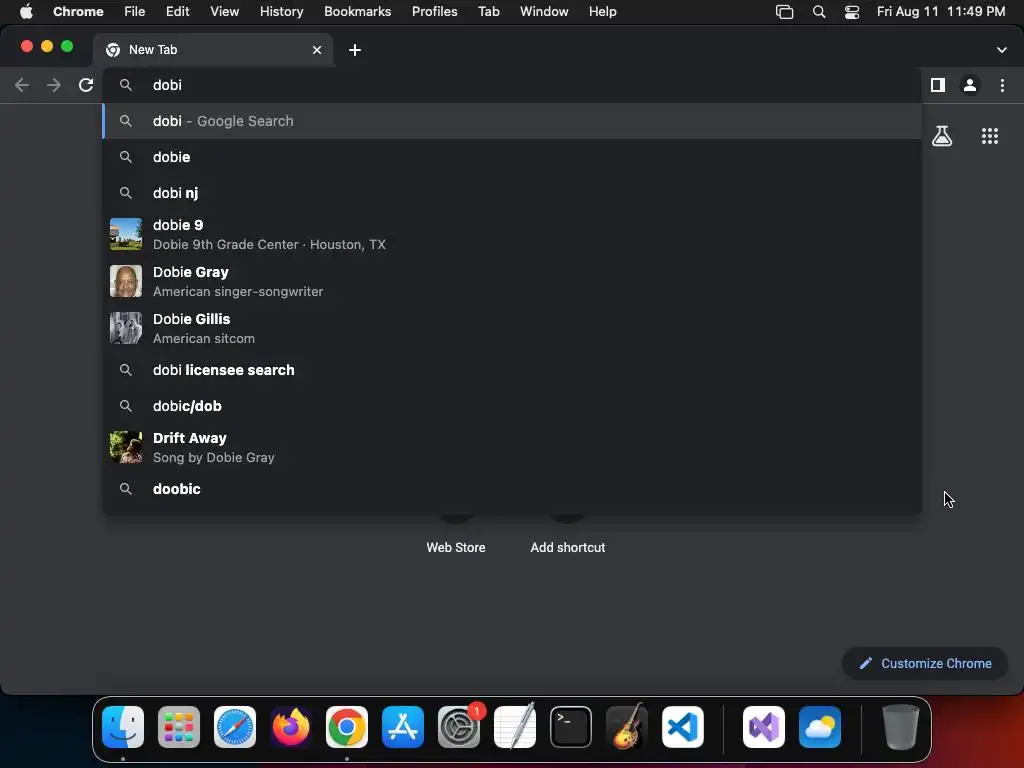Image resolution: width=1024 pixels, height=768 pixels.
Task: Open the Edit menu
Action: pyautogui.click(x=178, y=11)
